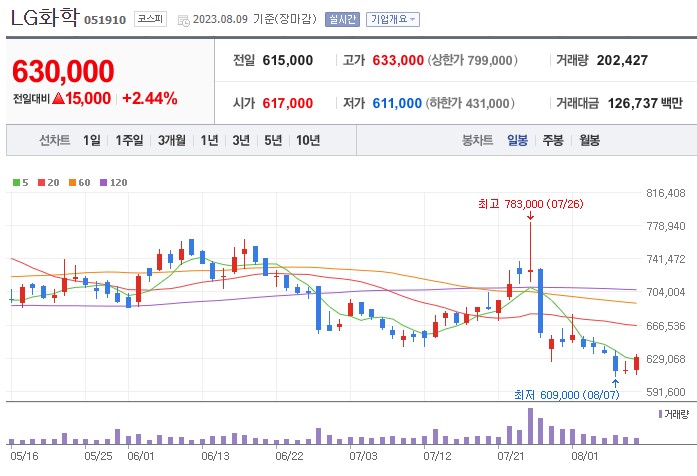The height and width of the screenshot is (476, 697).
Task: Click the calendar clock icon beside the date
Action: 183,20
